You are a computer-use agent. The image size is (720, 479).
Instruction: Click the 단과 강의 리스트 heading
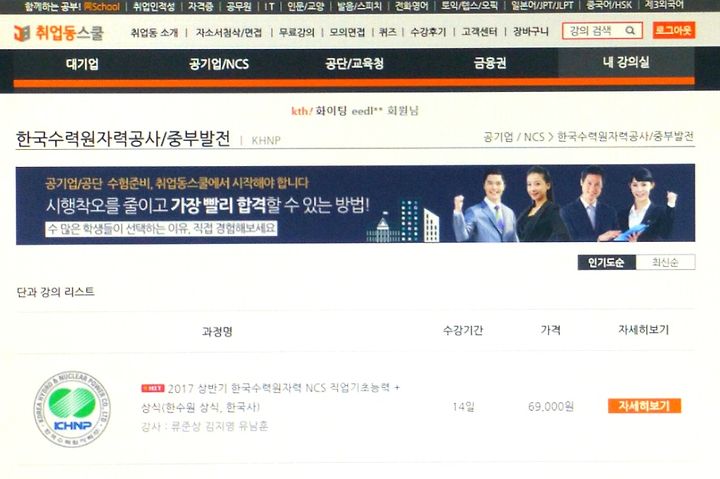click(56, 292)
